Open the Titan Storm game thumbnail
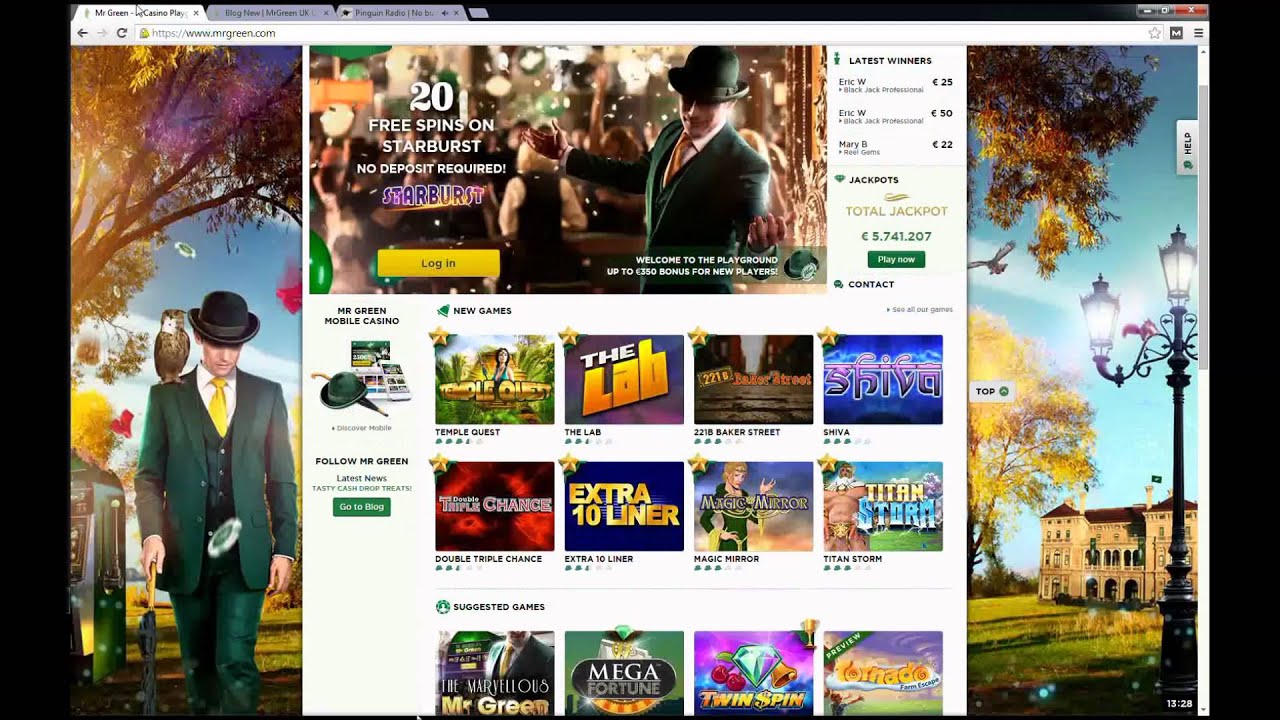Image resolution: width=1280 pixels, height=720 pixels. [883, 506]
